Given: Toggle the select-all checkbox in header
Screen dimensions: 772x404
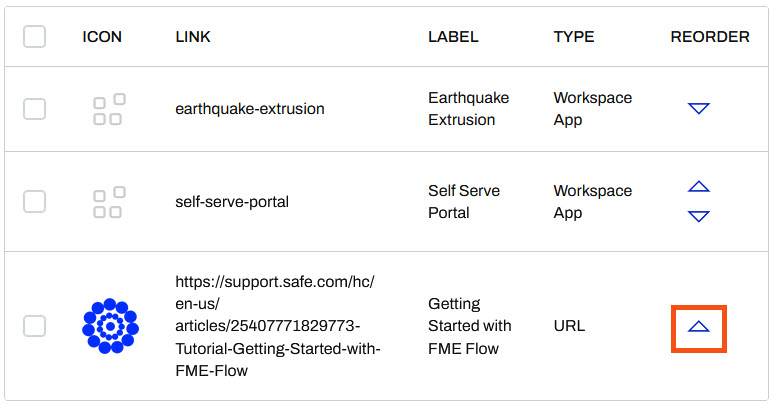Looking at the screenshot, I should click(34, 37).
